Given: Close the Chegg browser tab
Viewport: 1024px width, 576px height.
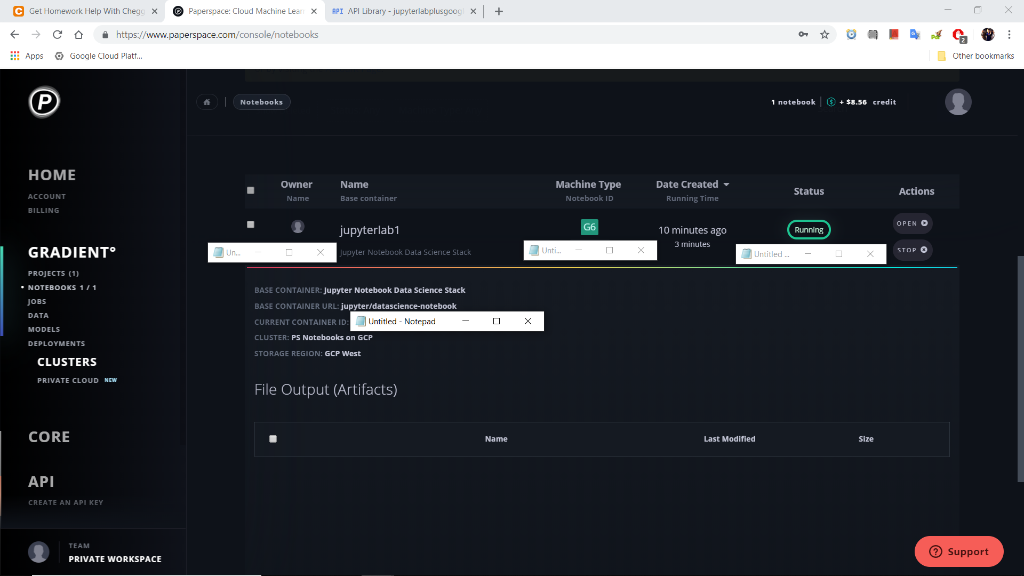Looking at the screenshot, I should [x=155, y=11].
